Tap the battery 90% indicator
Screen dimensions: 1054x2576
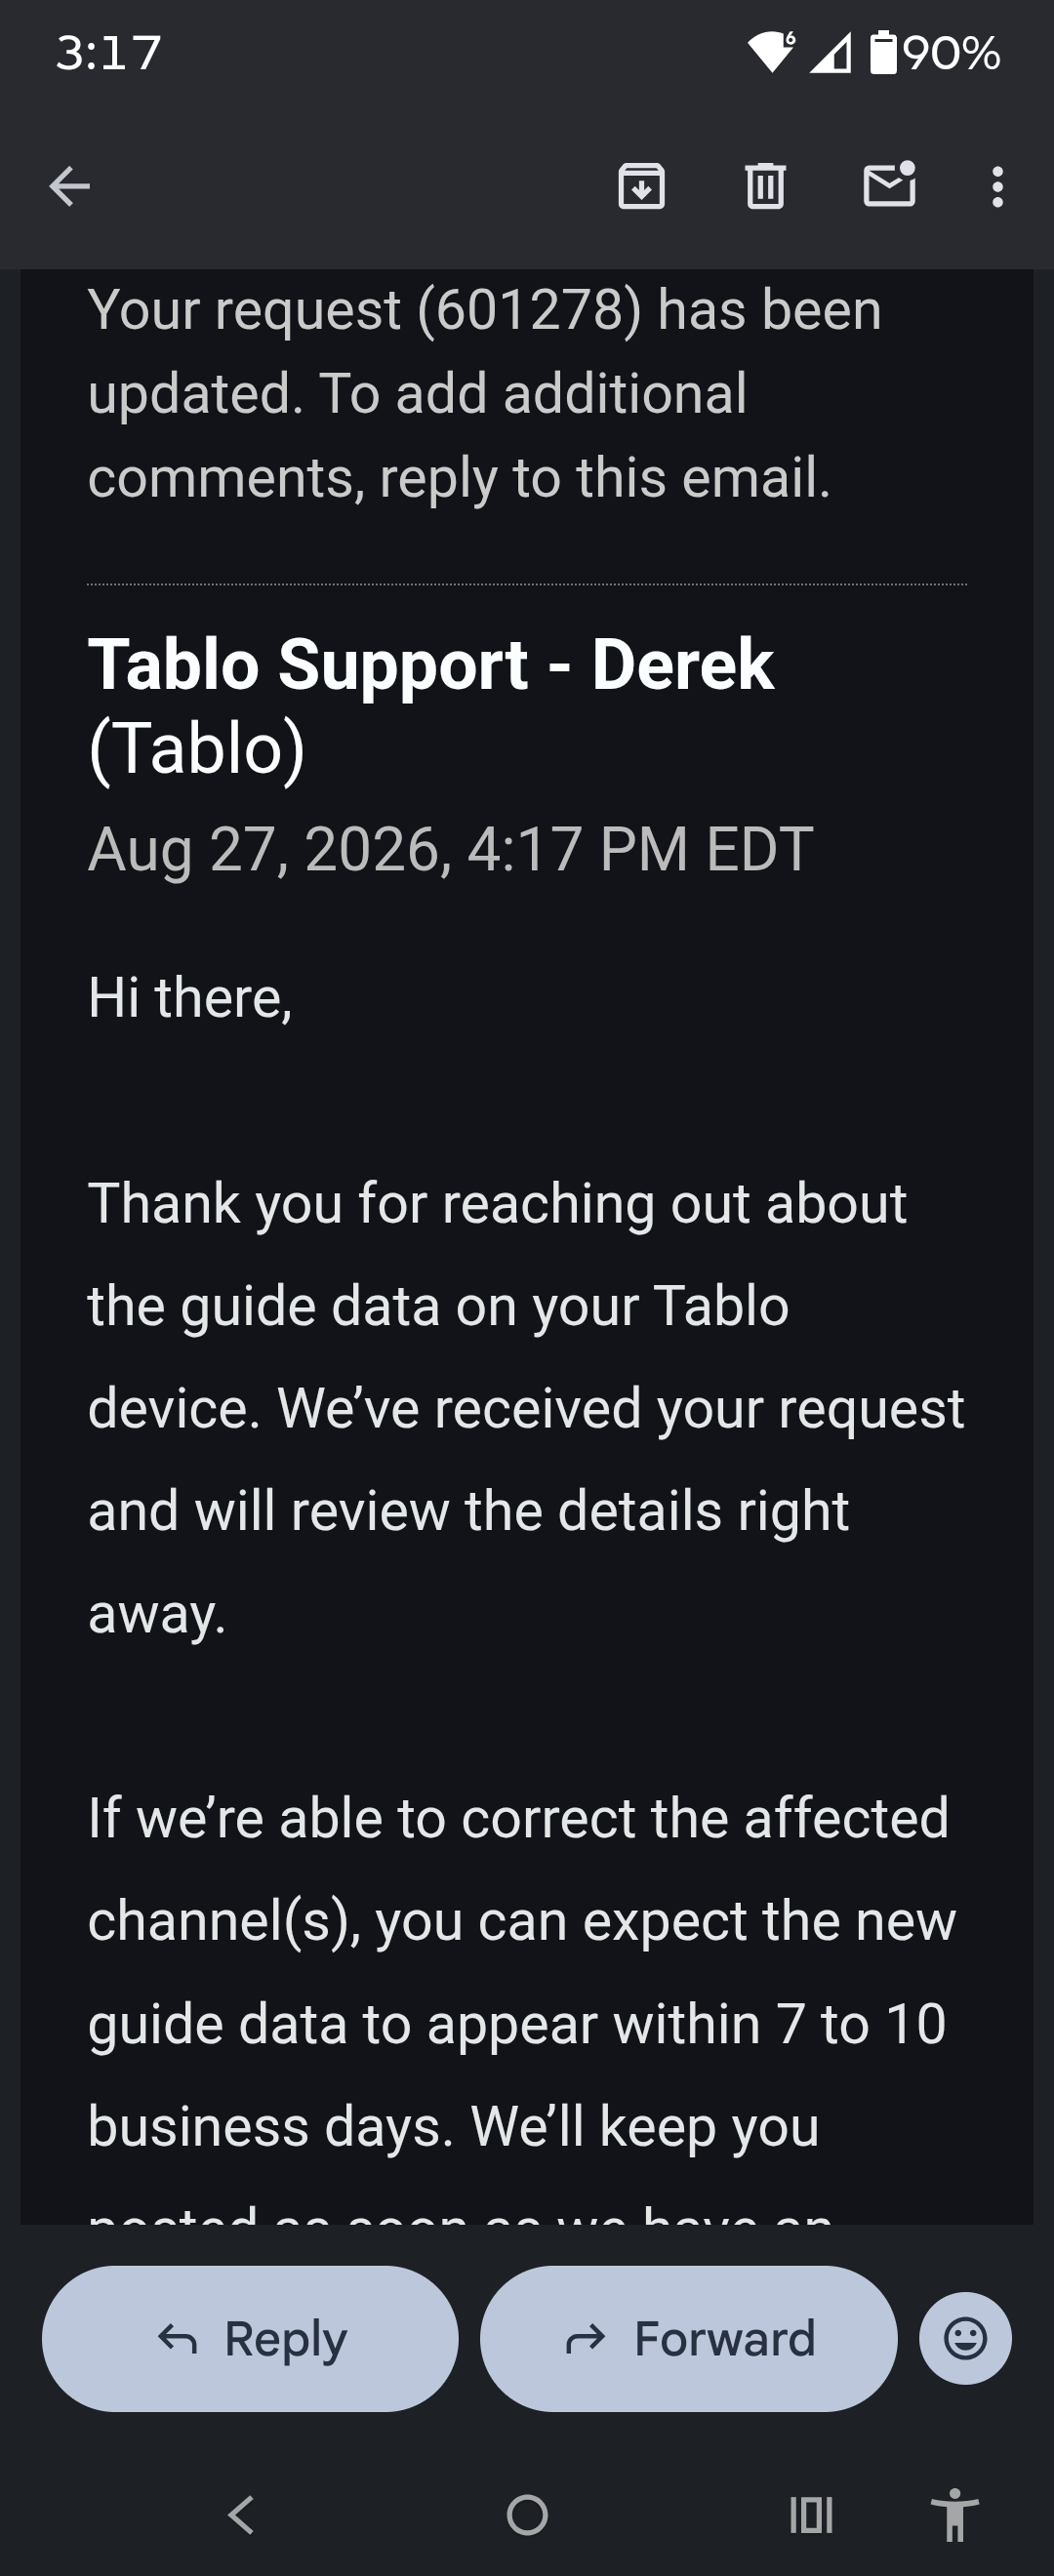pos(934,53)
